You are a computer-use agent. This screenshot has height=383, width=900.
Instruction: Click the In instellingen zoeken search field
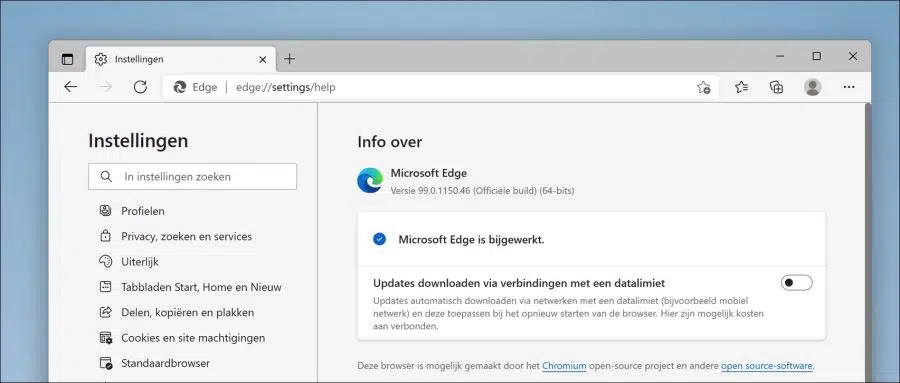[192, 177]
